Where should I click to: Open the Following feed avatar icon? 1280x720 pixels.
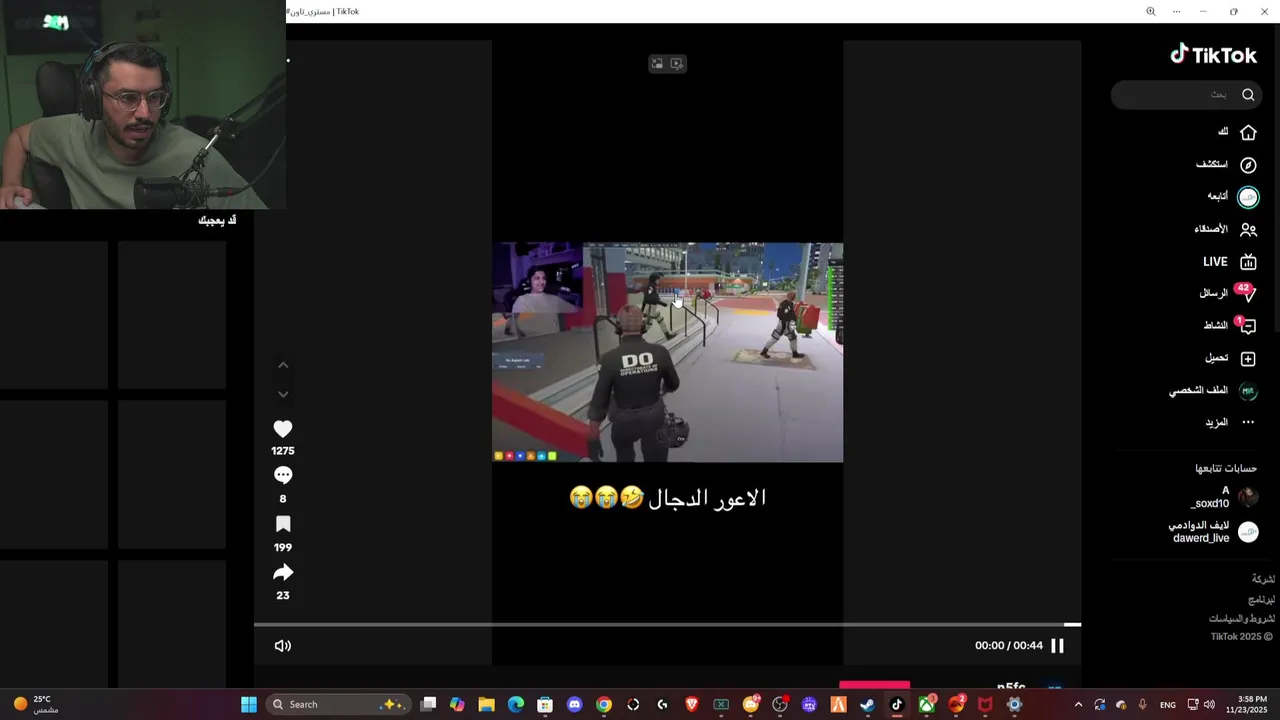click(x=1248, y=197)
